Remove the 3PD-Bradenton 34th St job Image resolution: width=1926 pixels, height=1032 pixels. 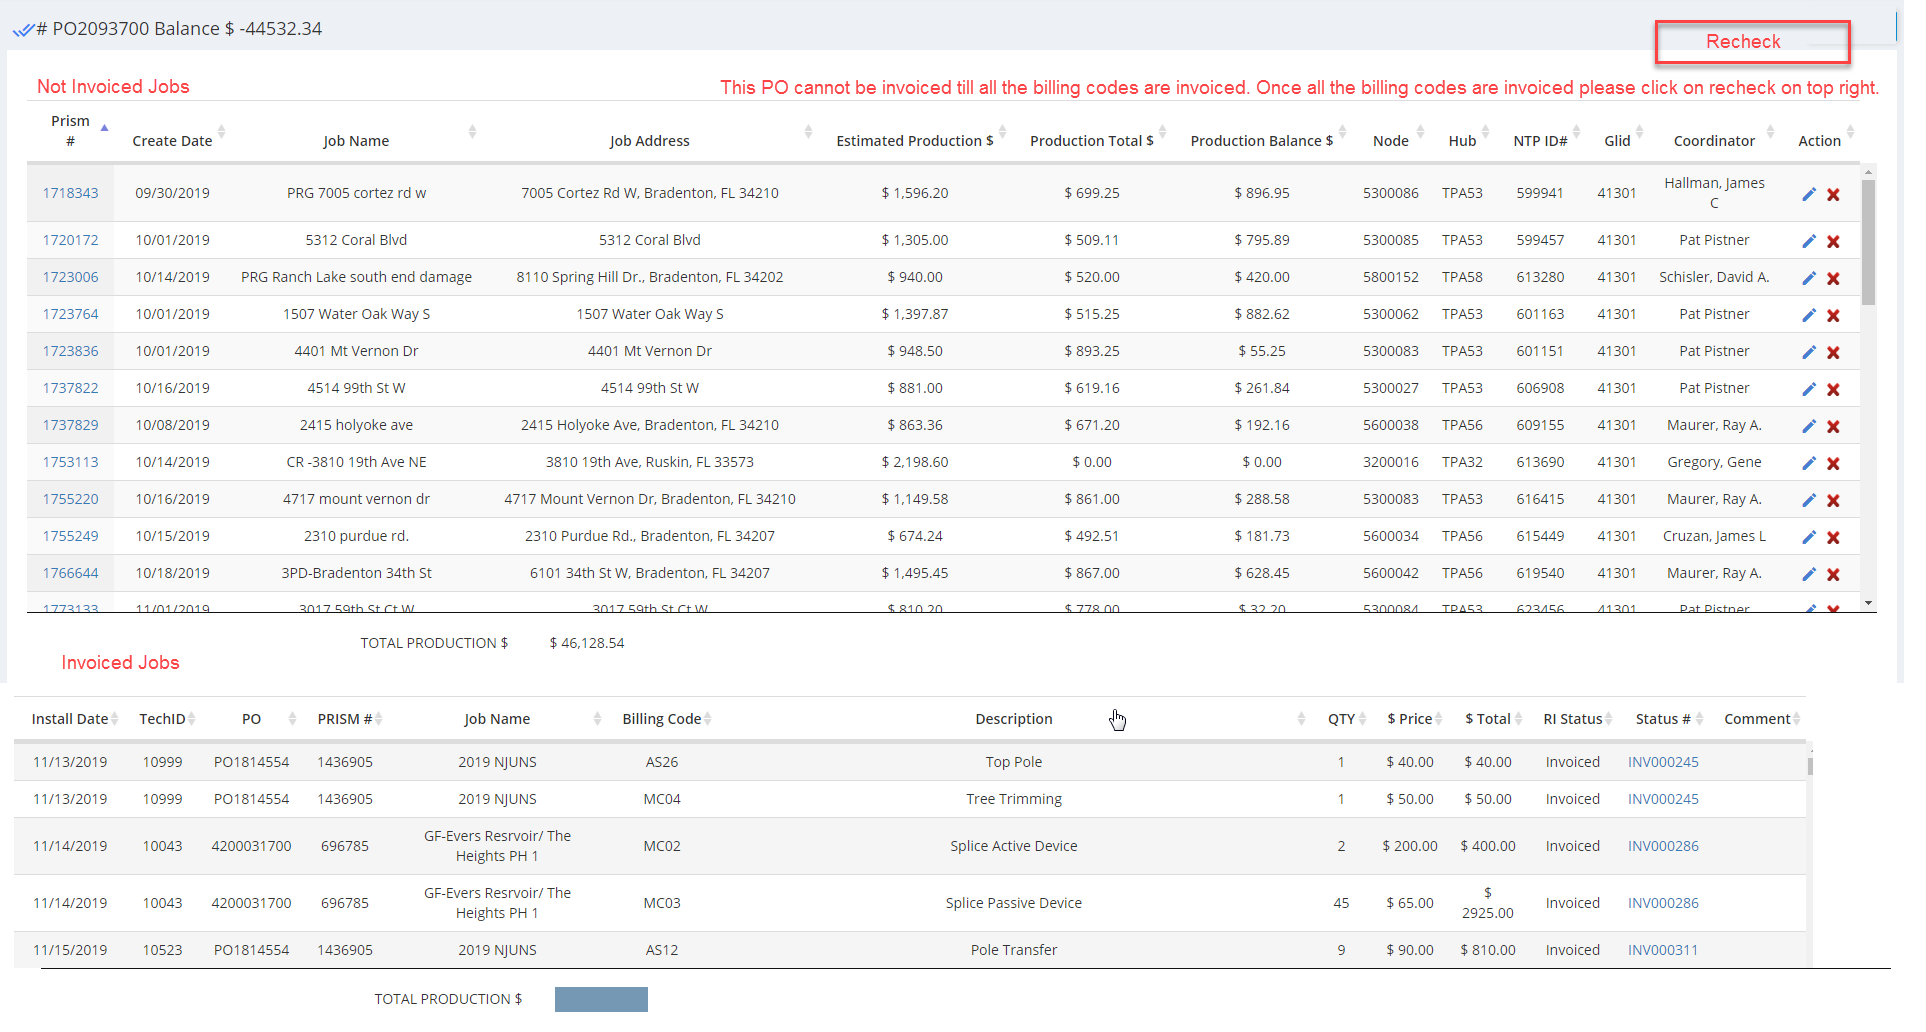[1833, 574]
